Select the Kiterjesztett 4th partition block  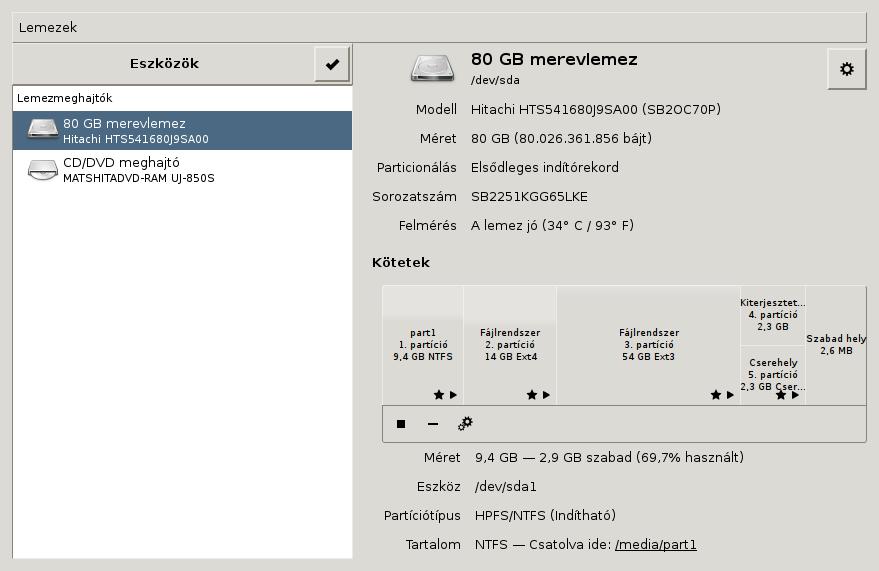coord(773,314)
